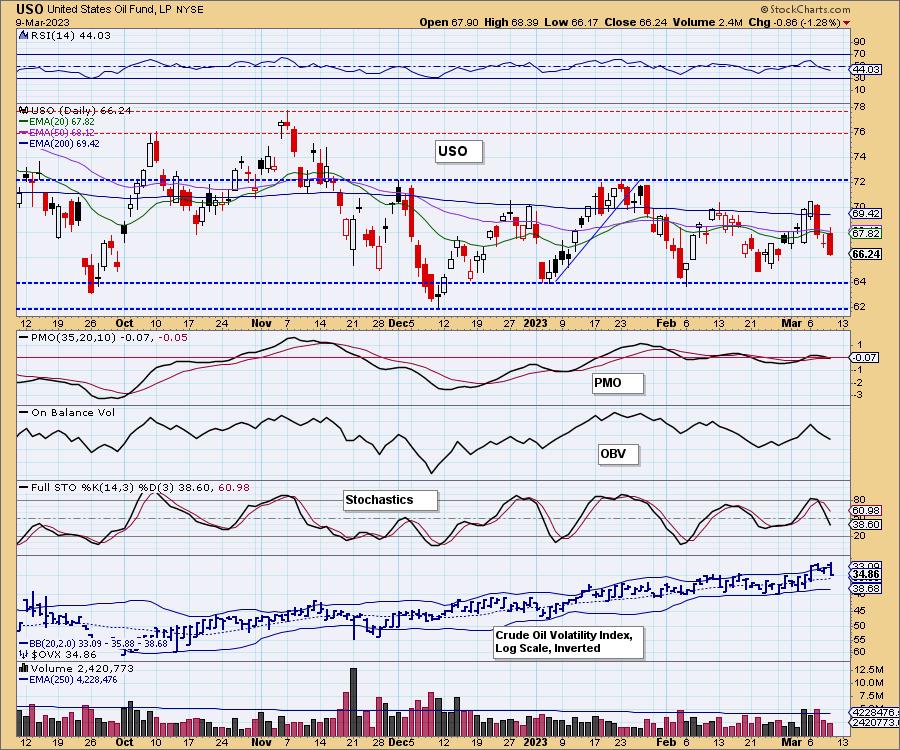Click the candlestick icon beside USO (Daily)
Screen dimensions: 900x750
point(24,110)
